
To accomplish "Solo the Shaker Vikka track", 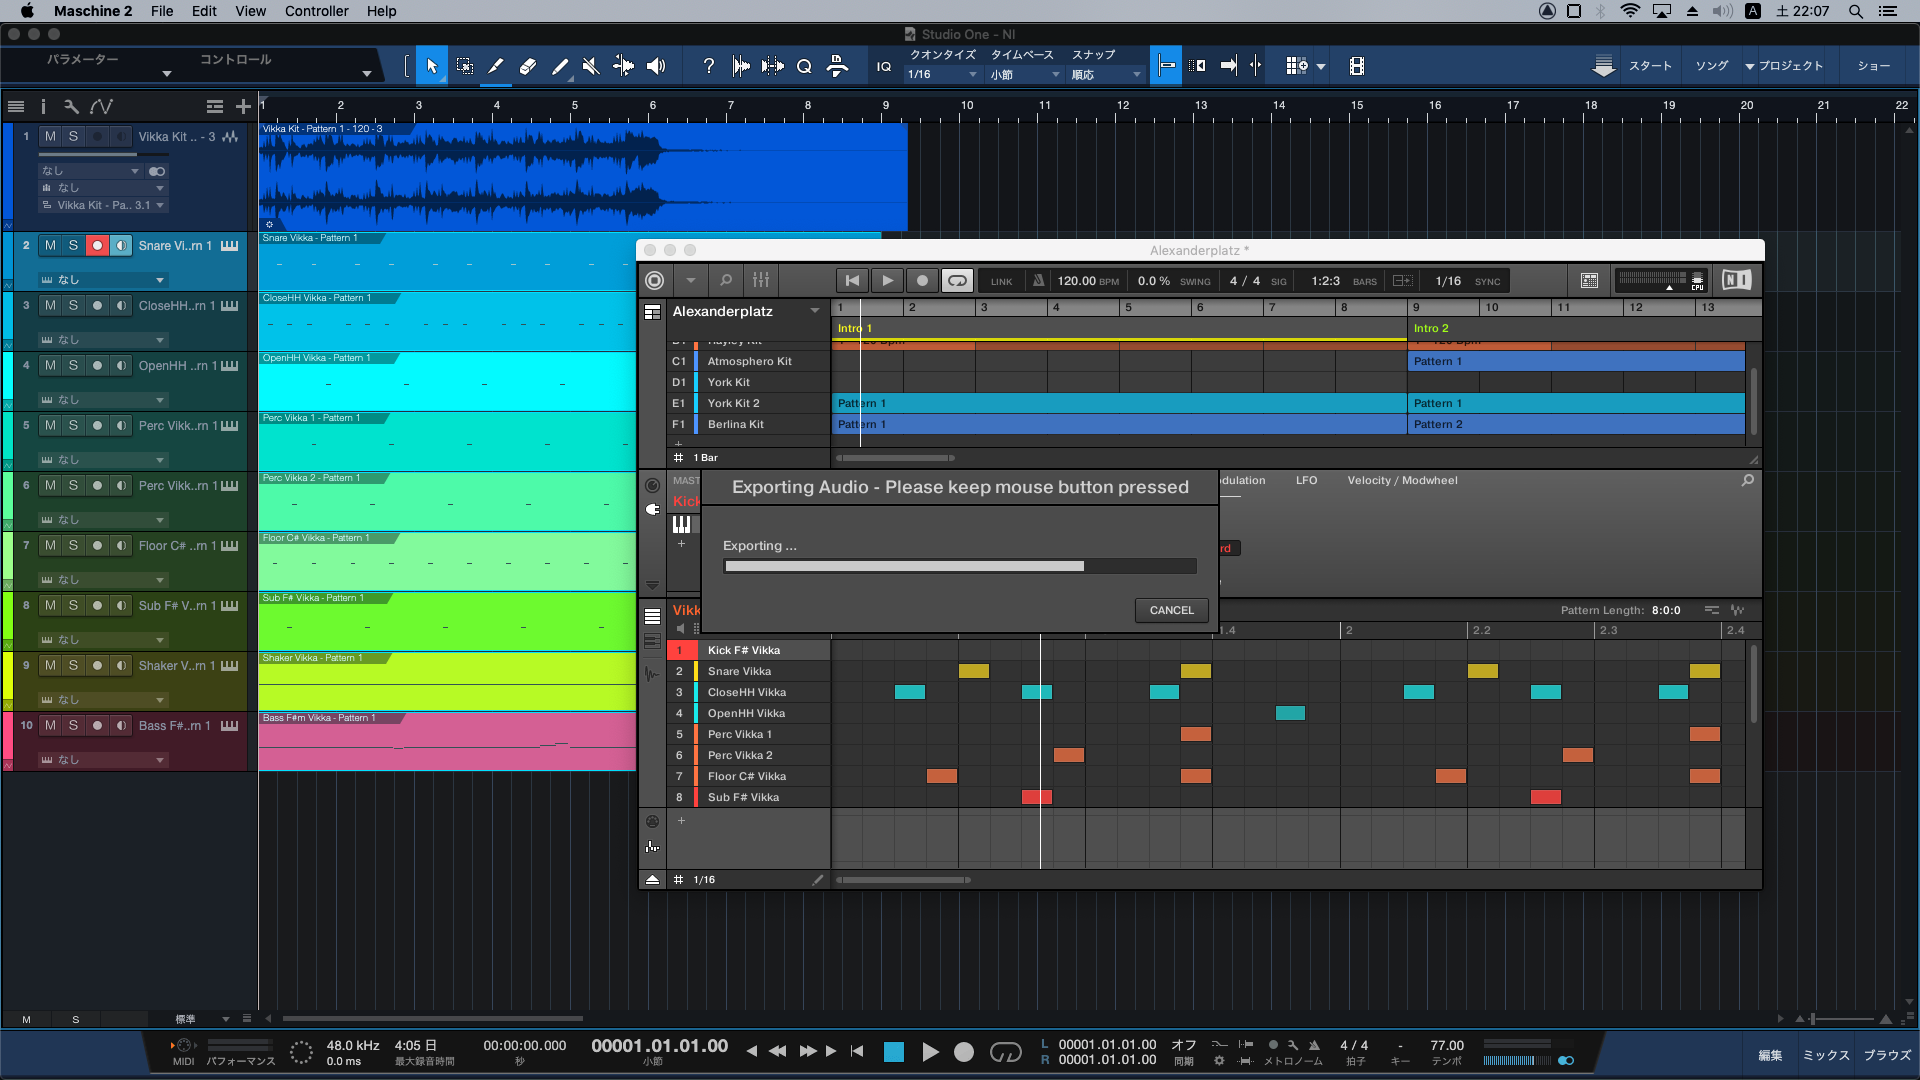I will click(x=73, y=665).
